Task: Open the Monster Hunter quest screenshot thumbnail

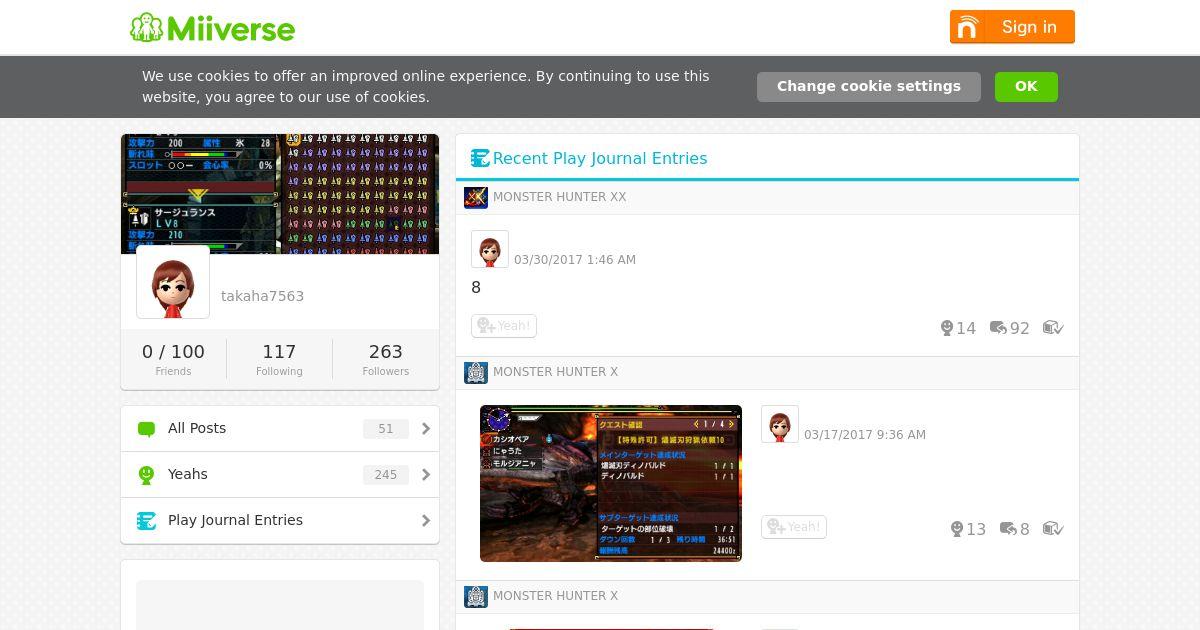Action: point(611,483)
